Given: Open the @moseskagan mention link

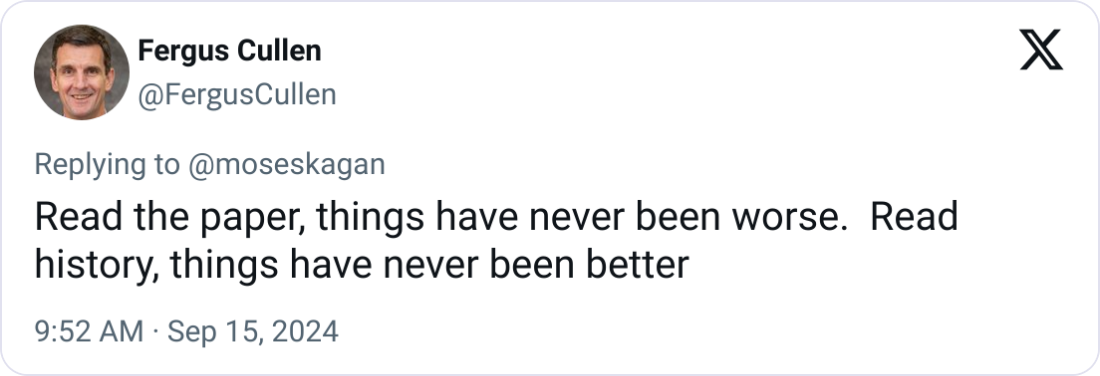Looking at the screenshot, I should 286,164.
